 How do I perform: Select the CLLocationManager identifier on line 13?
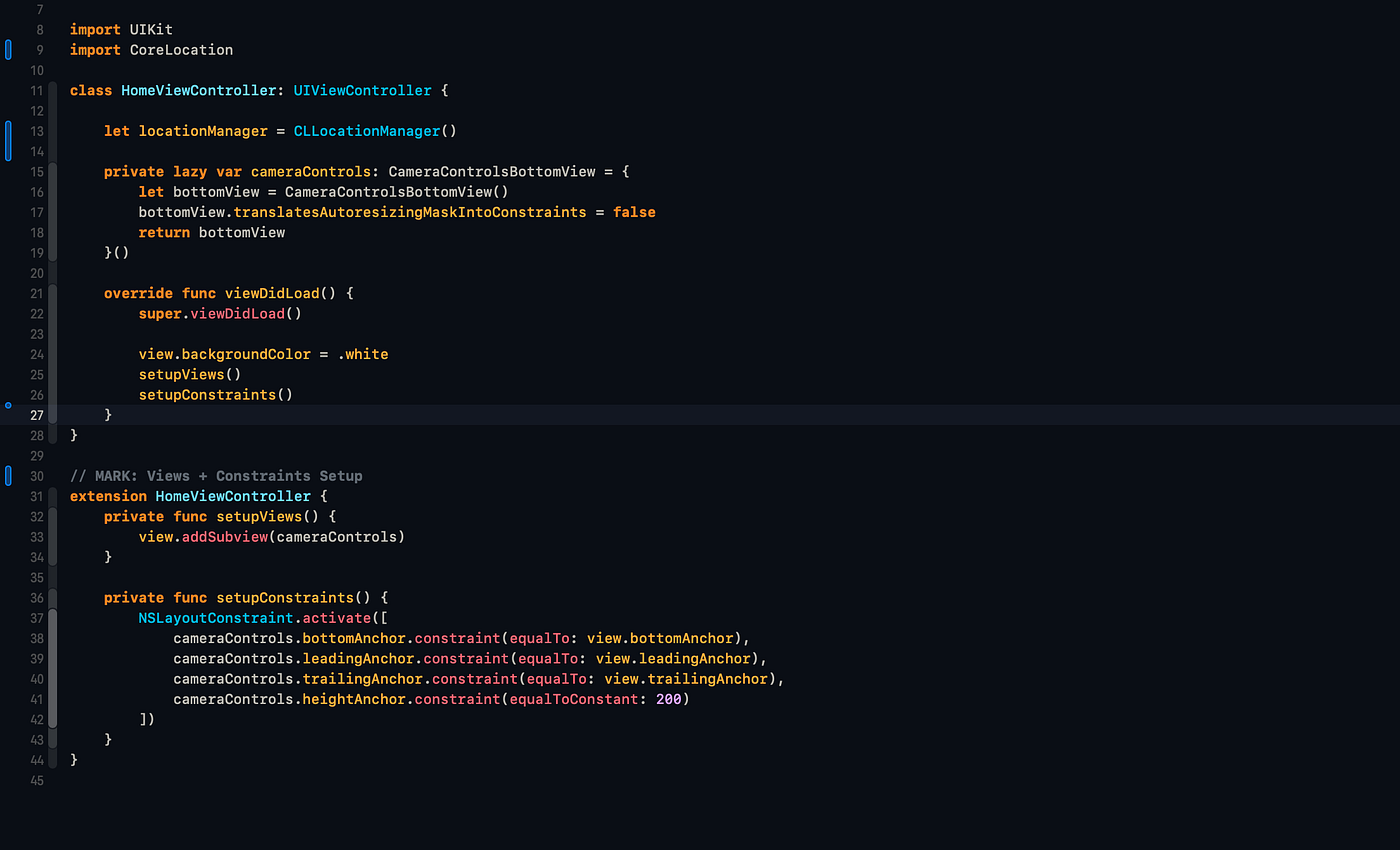coord(366,131)
